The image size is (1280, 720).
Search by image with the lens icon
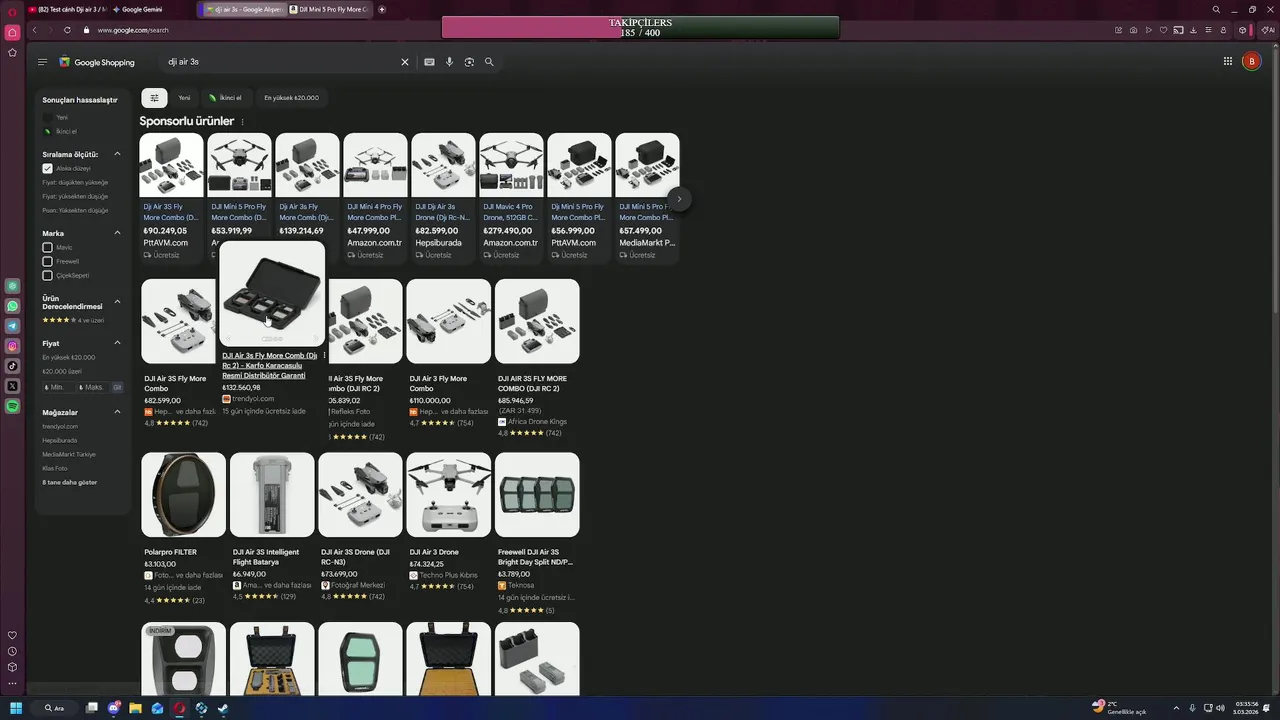(469, 62)
